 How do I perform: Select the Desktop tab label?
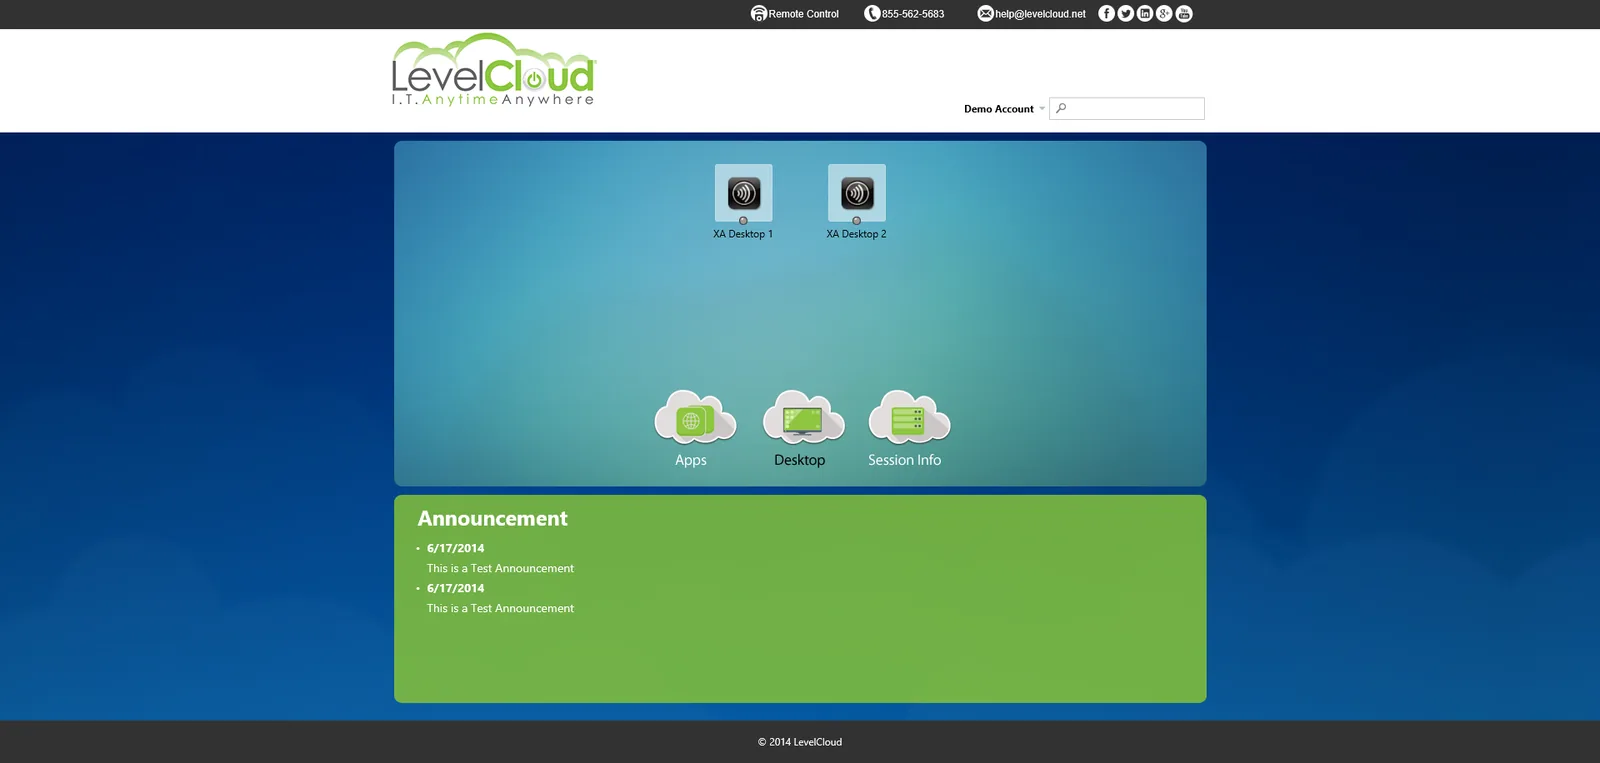(x=800, y=460)
